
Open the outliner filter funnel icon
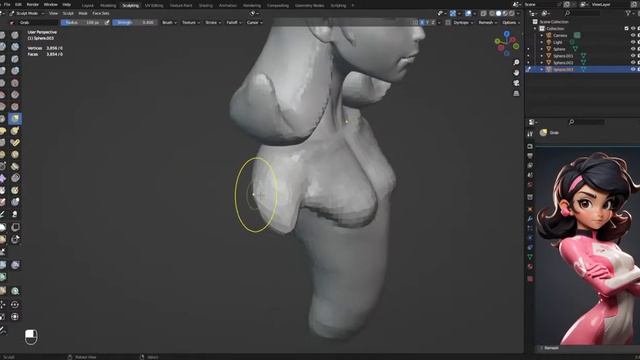pyautogui.click(x=629, y=13)
